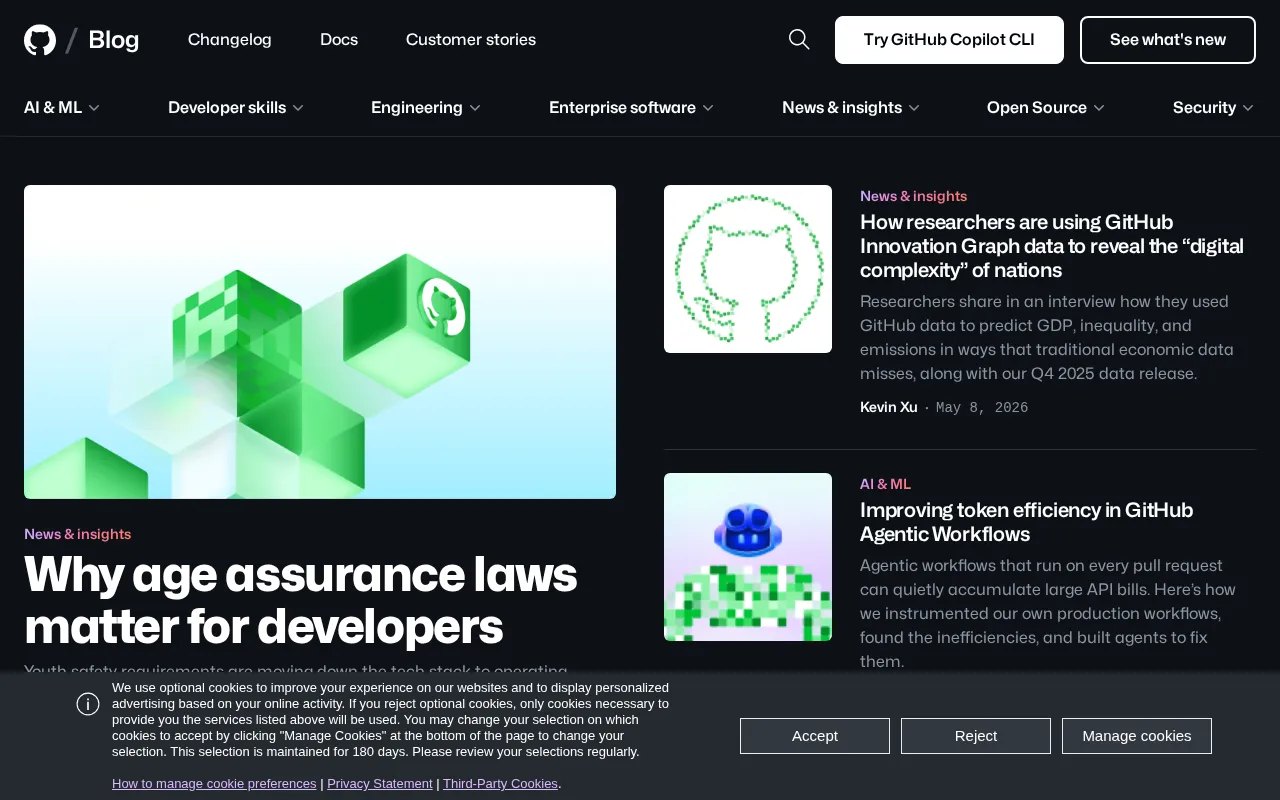Accept optional cookies
Image resolution: width=1280 pixels, height=800 pixels.
[815, 736]
